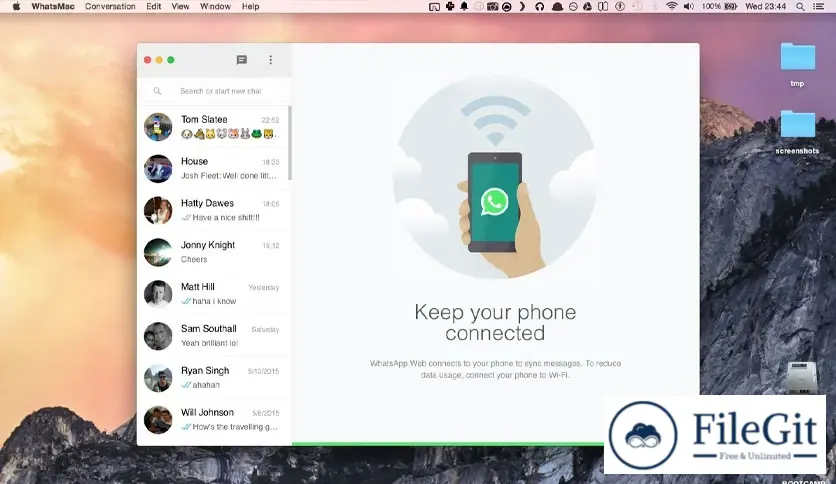
Task: Click the plus-shaped icon in menu bar
Action: [450, 6]
